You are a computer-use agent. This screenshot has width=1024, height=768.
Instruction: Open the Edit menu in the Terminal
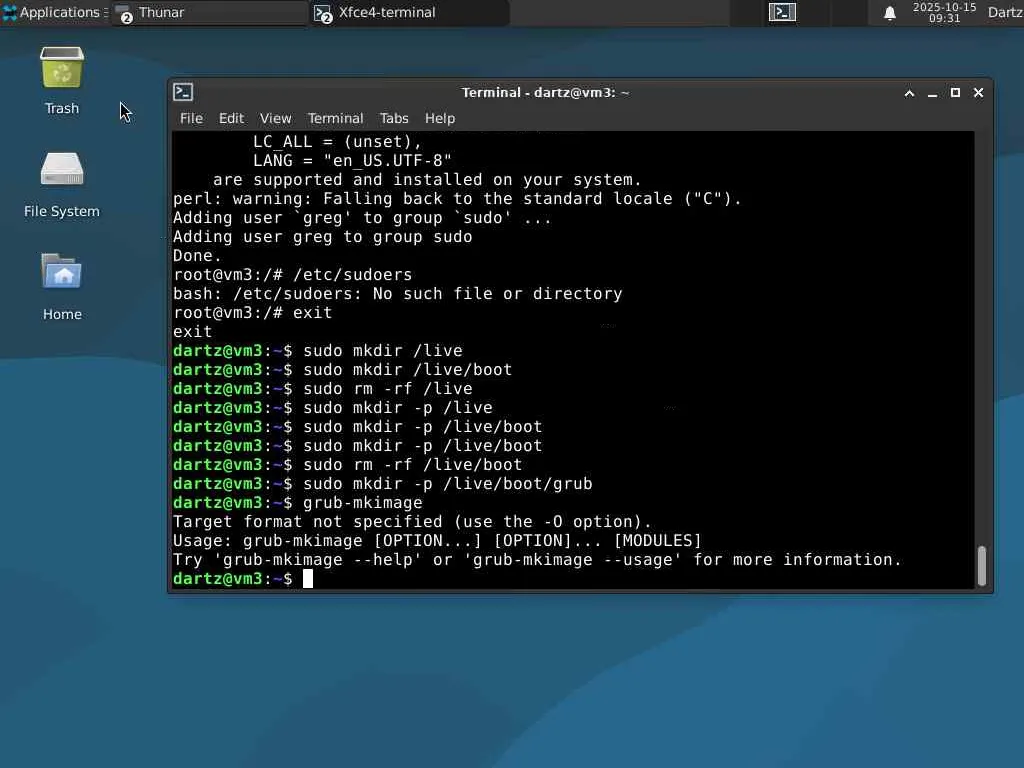coord(231,118)
